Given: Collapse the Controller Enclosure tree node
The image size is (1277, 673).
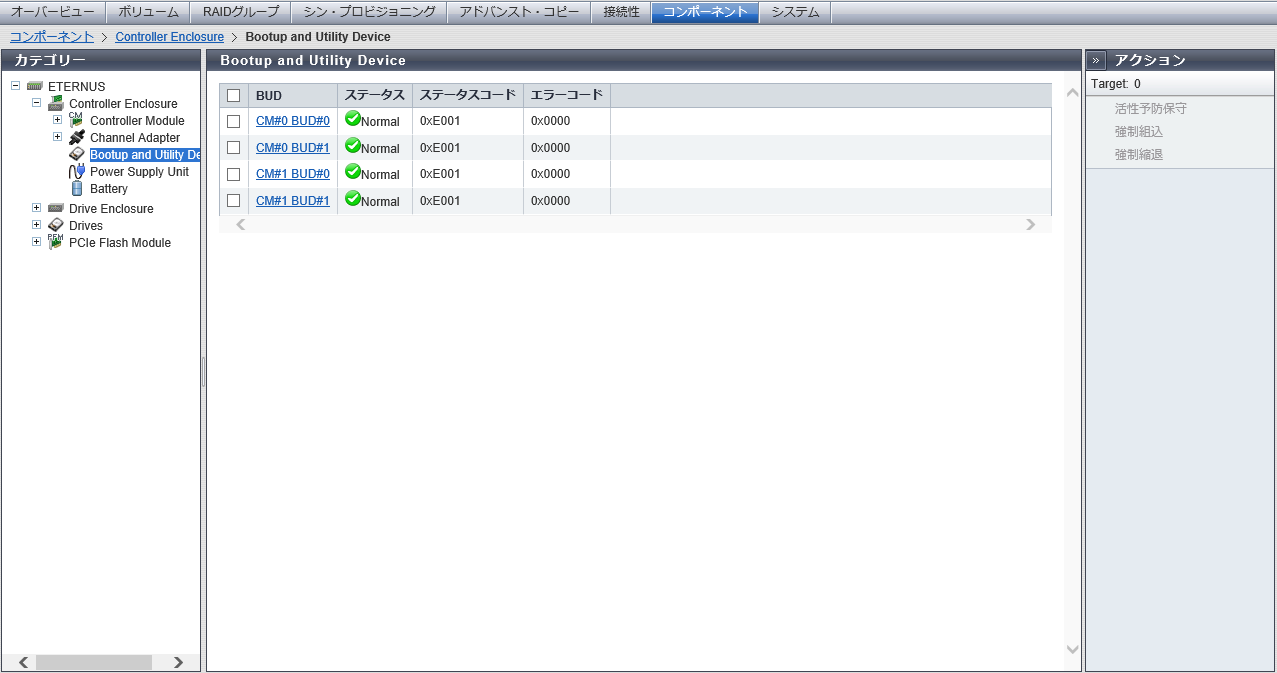Looking at the screenshot, I should [x=36, y=103].
